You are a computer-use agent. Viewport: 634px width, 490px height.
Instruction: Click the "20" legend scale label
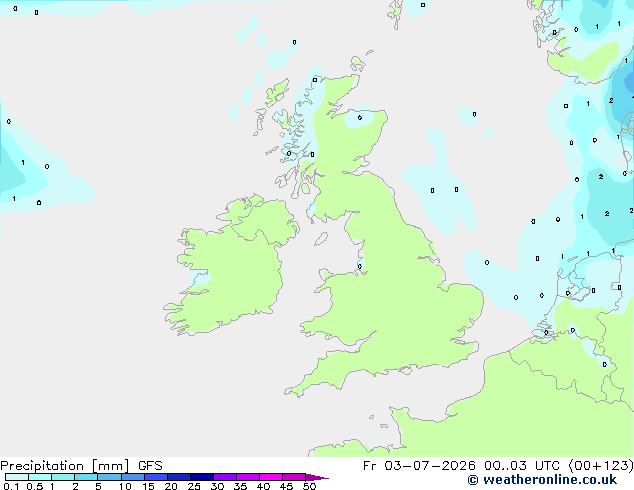[171, 486]
